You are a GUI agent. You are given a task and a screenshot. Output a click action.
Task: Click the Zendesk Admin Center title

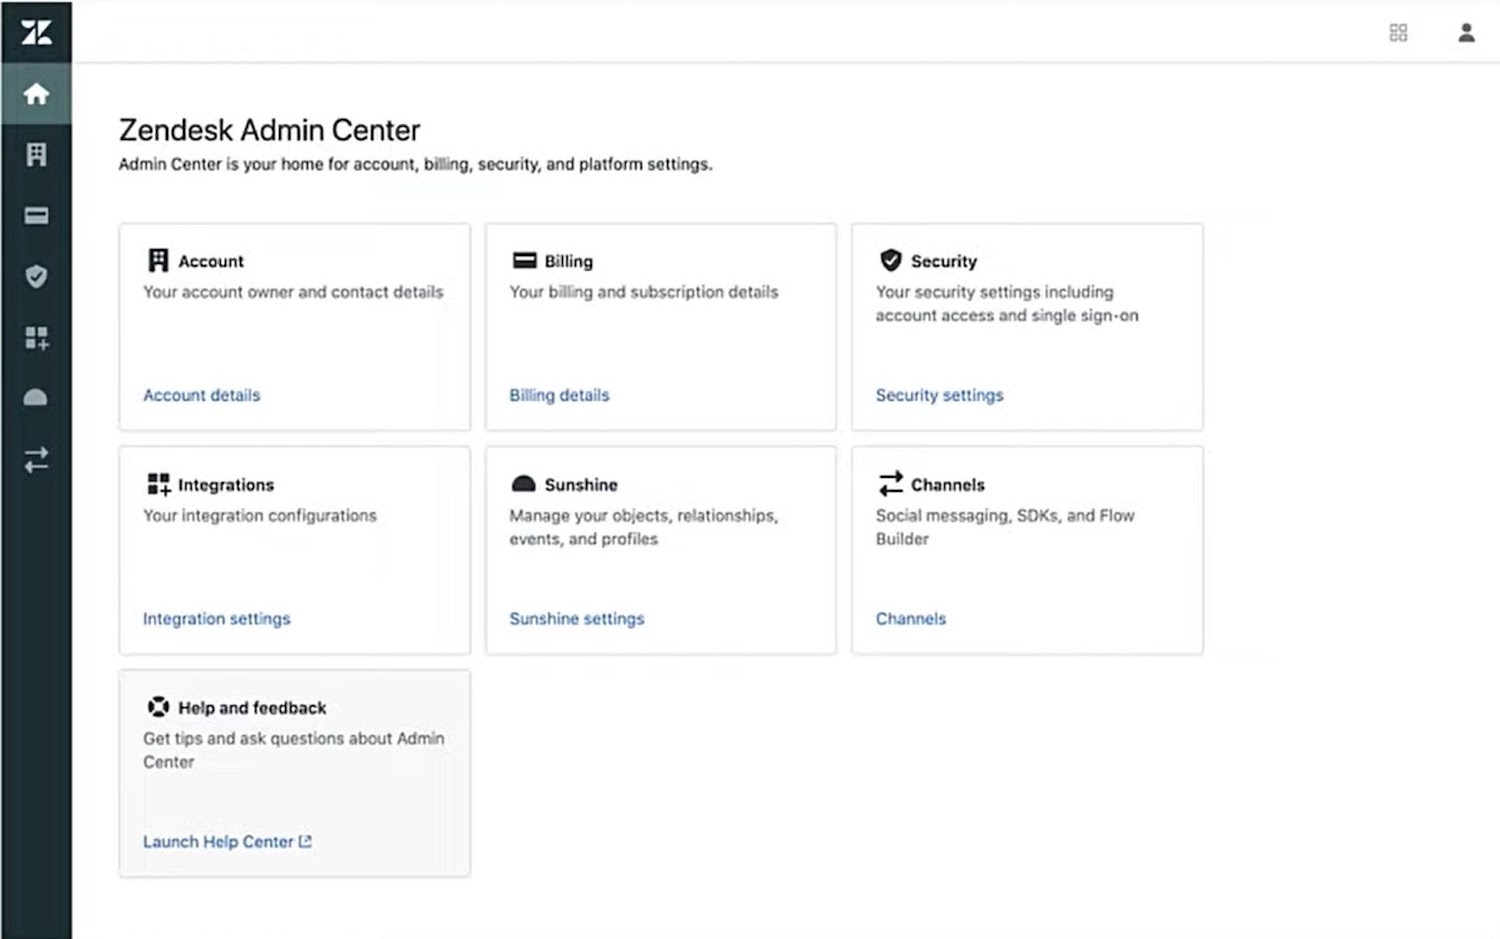(269, 130)
